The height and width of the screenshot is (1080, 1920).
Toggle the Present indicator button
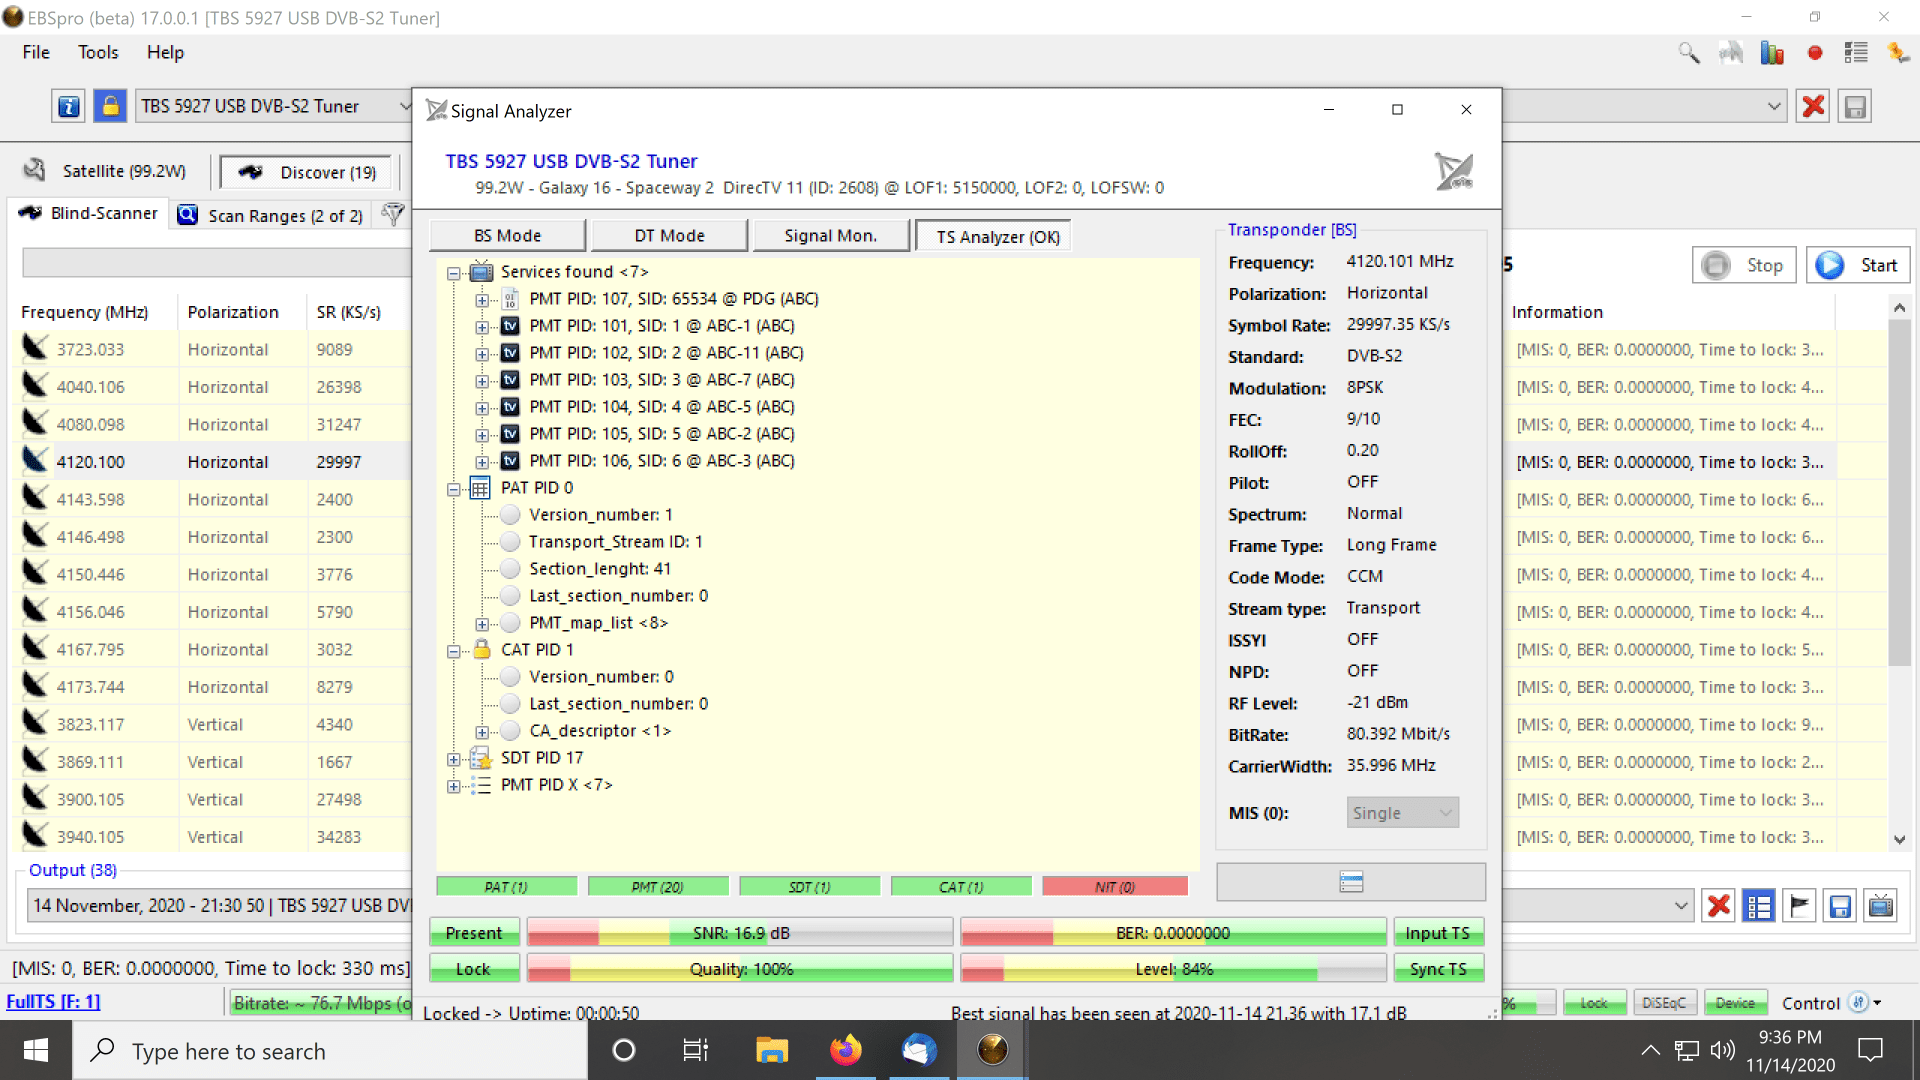click(x=474, y=933)
